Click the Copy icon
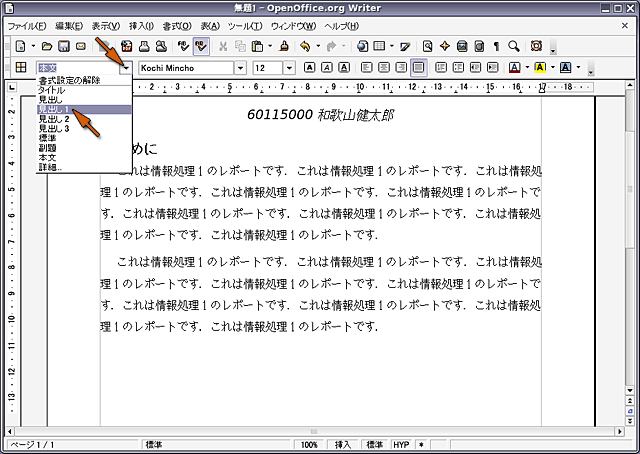This screenshot has height=454, width=640. click(x=240, y=46)
